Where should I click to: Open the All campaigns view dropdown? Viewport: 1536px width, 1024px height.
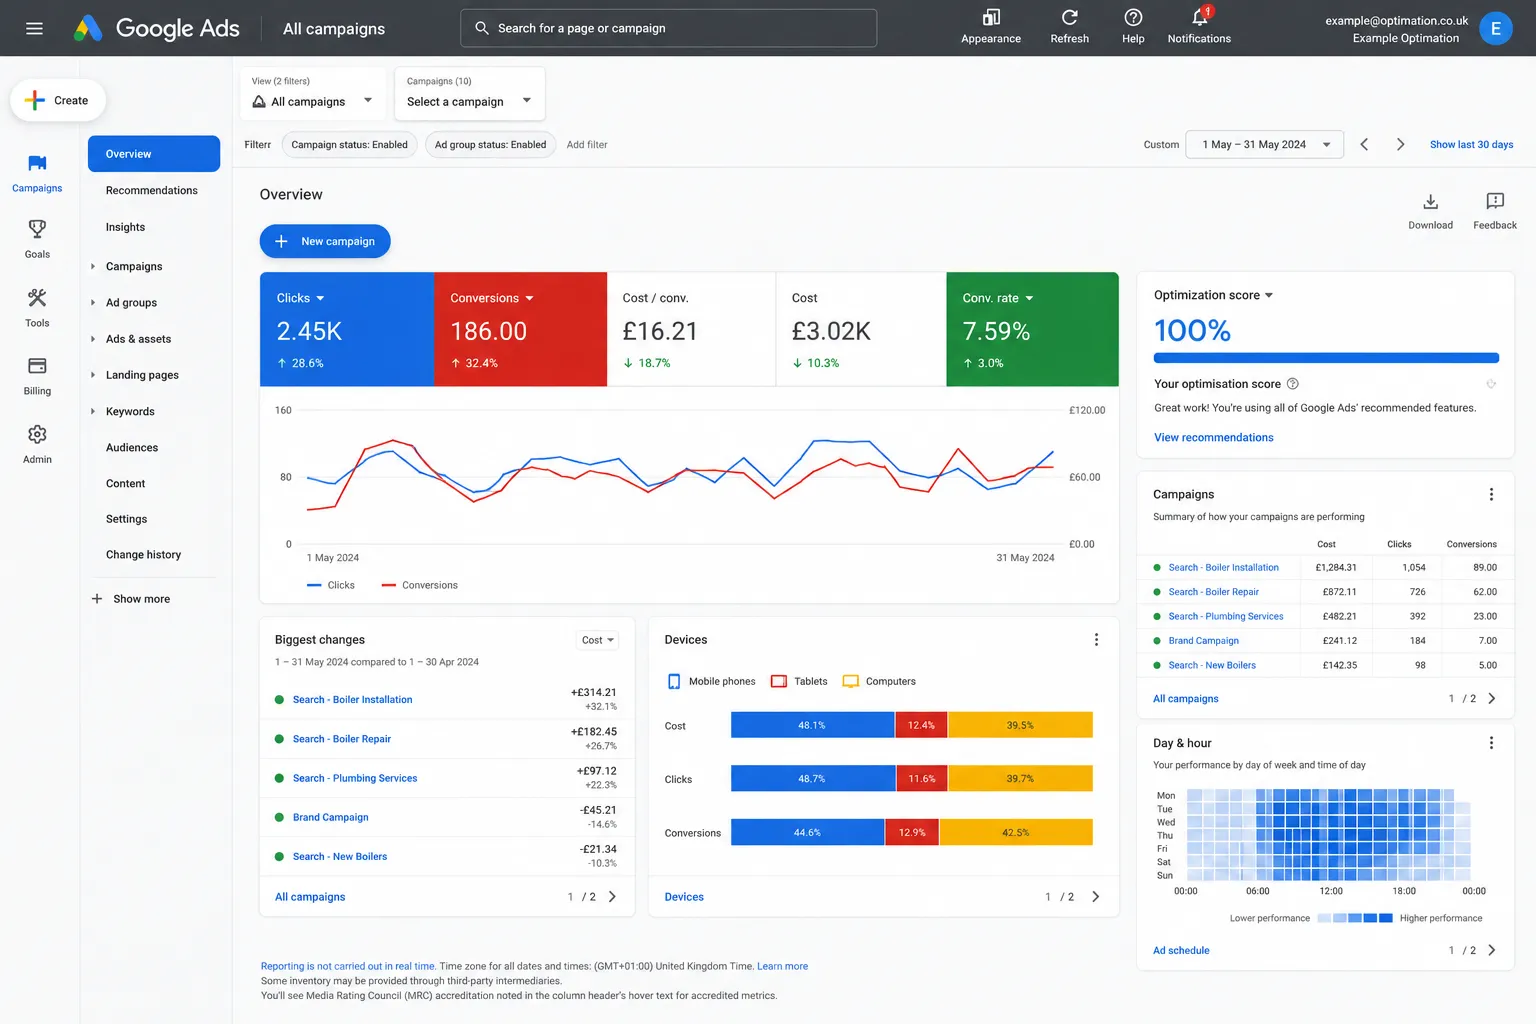click(x=313, y=93)
